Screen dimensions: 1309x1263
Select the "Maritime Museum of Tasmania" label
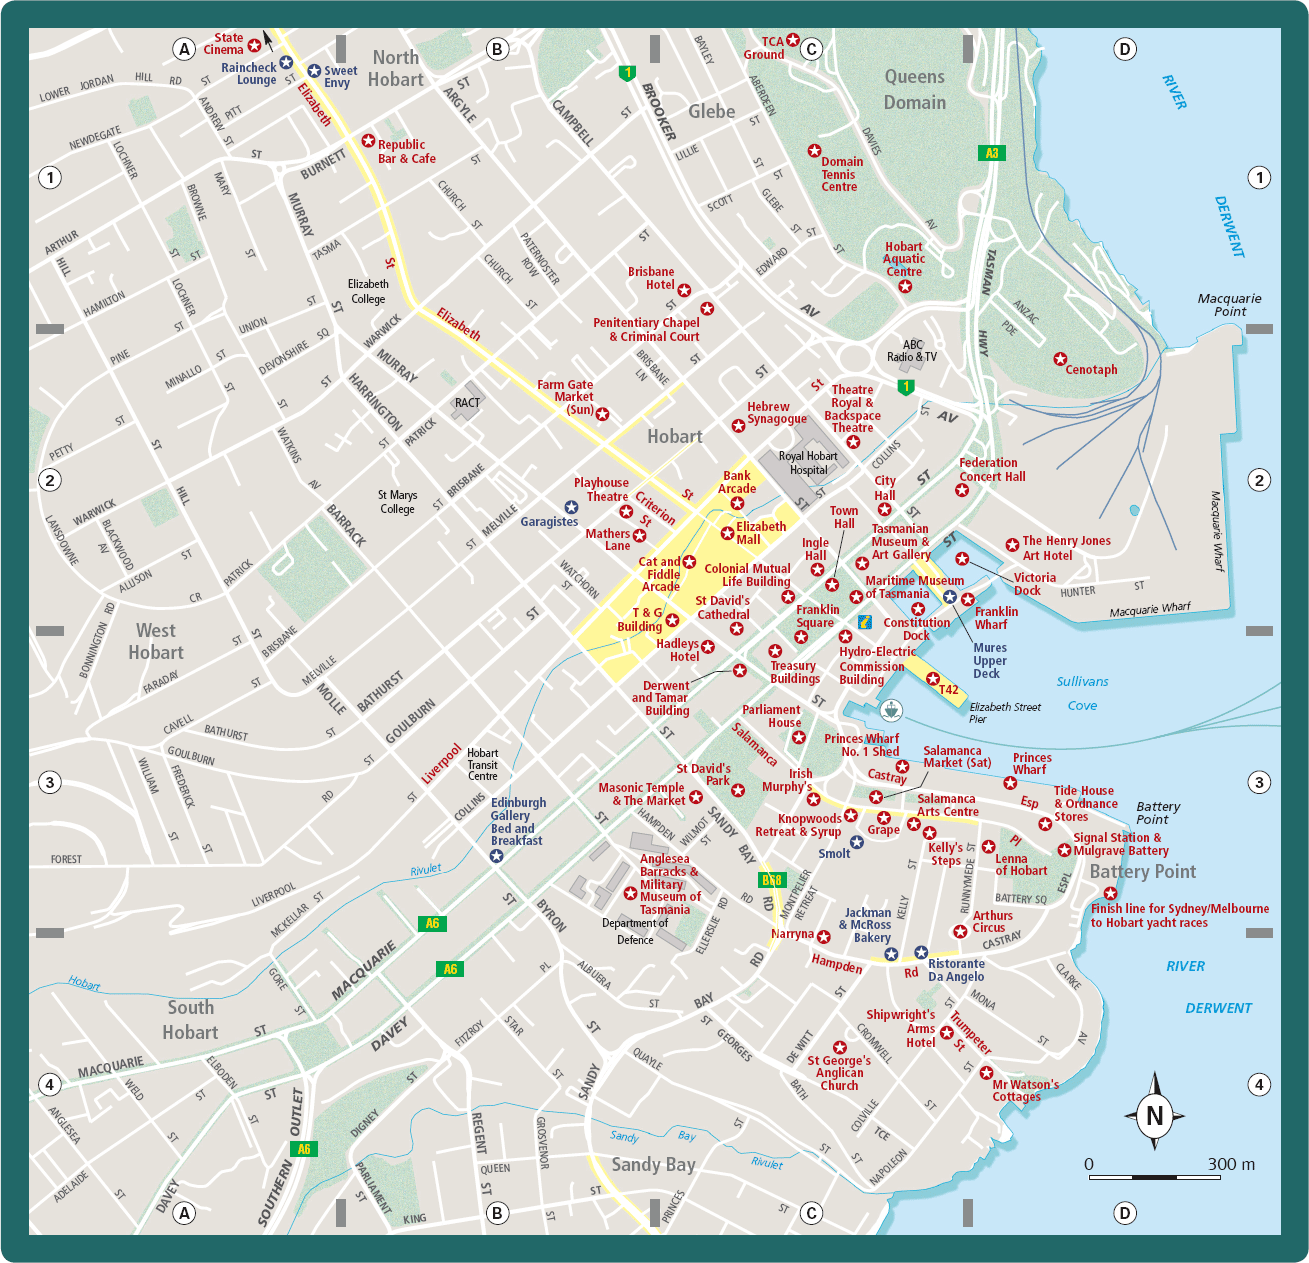point(914,587)
